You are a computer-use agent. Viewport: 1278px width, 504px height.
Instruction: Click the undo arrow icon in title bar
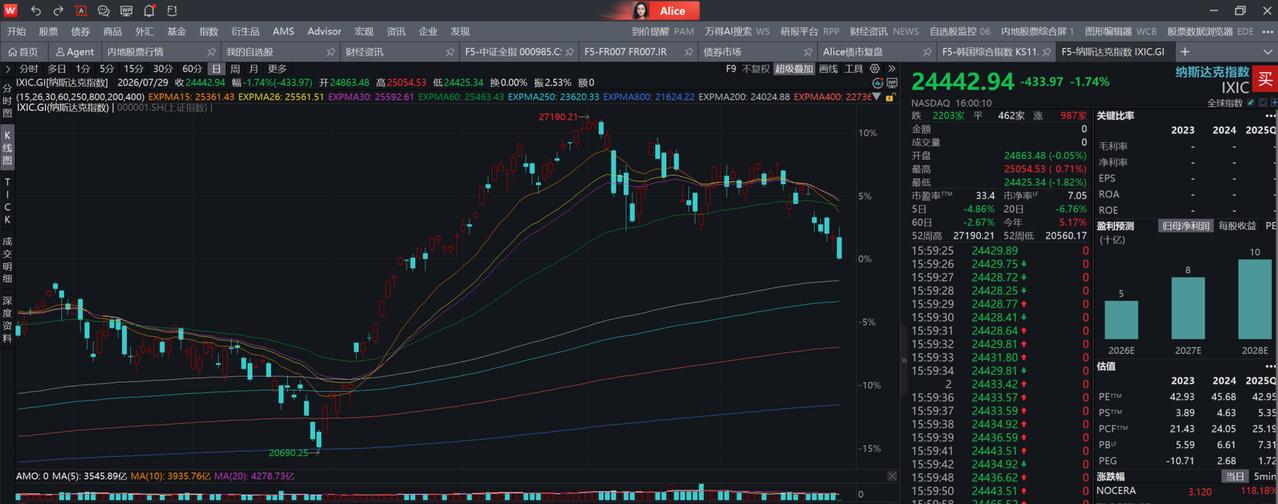pyautogui.click(x=36, y=11)
